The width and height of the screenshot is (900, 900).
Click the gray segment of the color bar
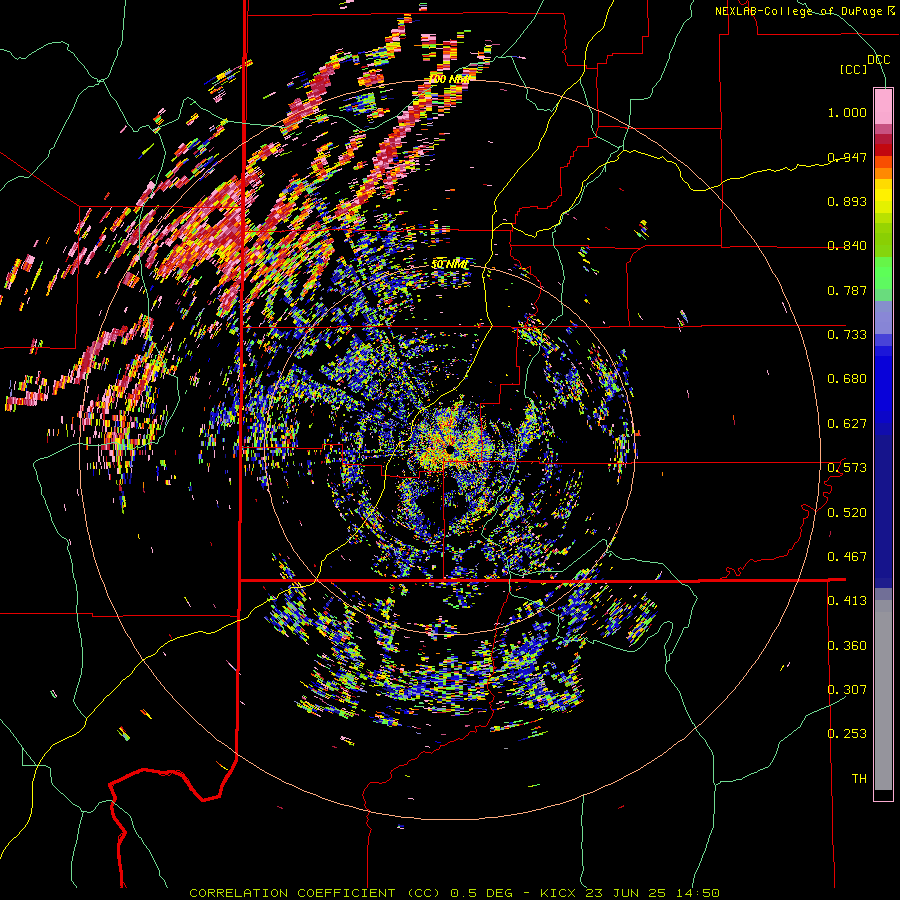pos(883,695)
